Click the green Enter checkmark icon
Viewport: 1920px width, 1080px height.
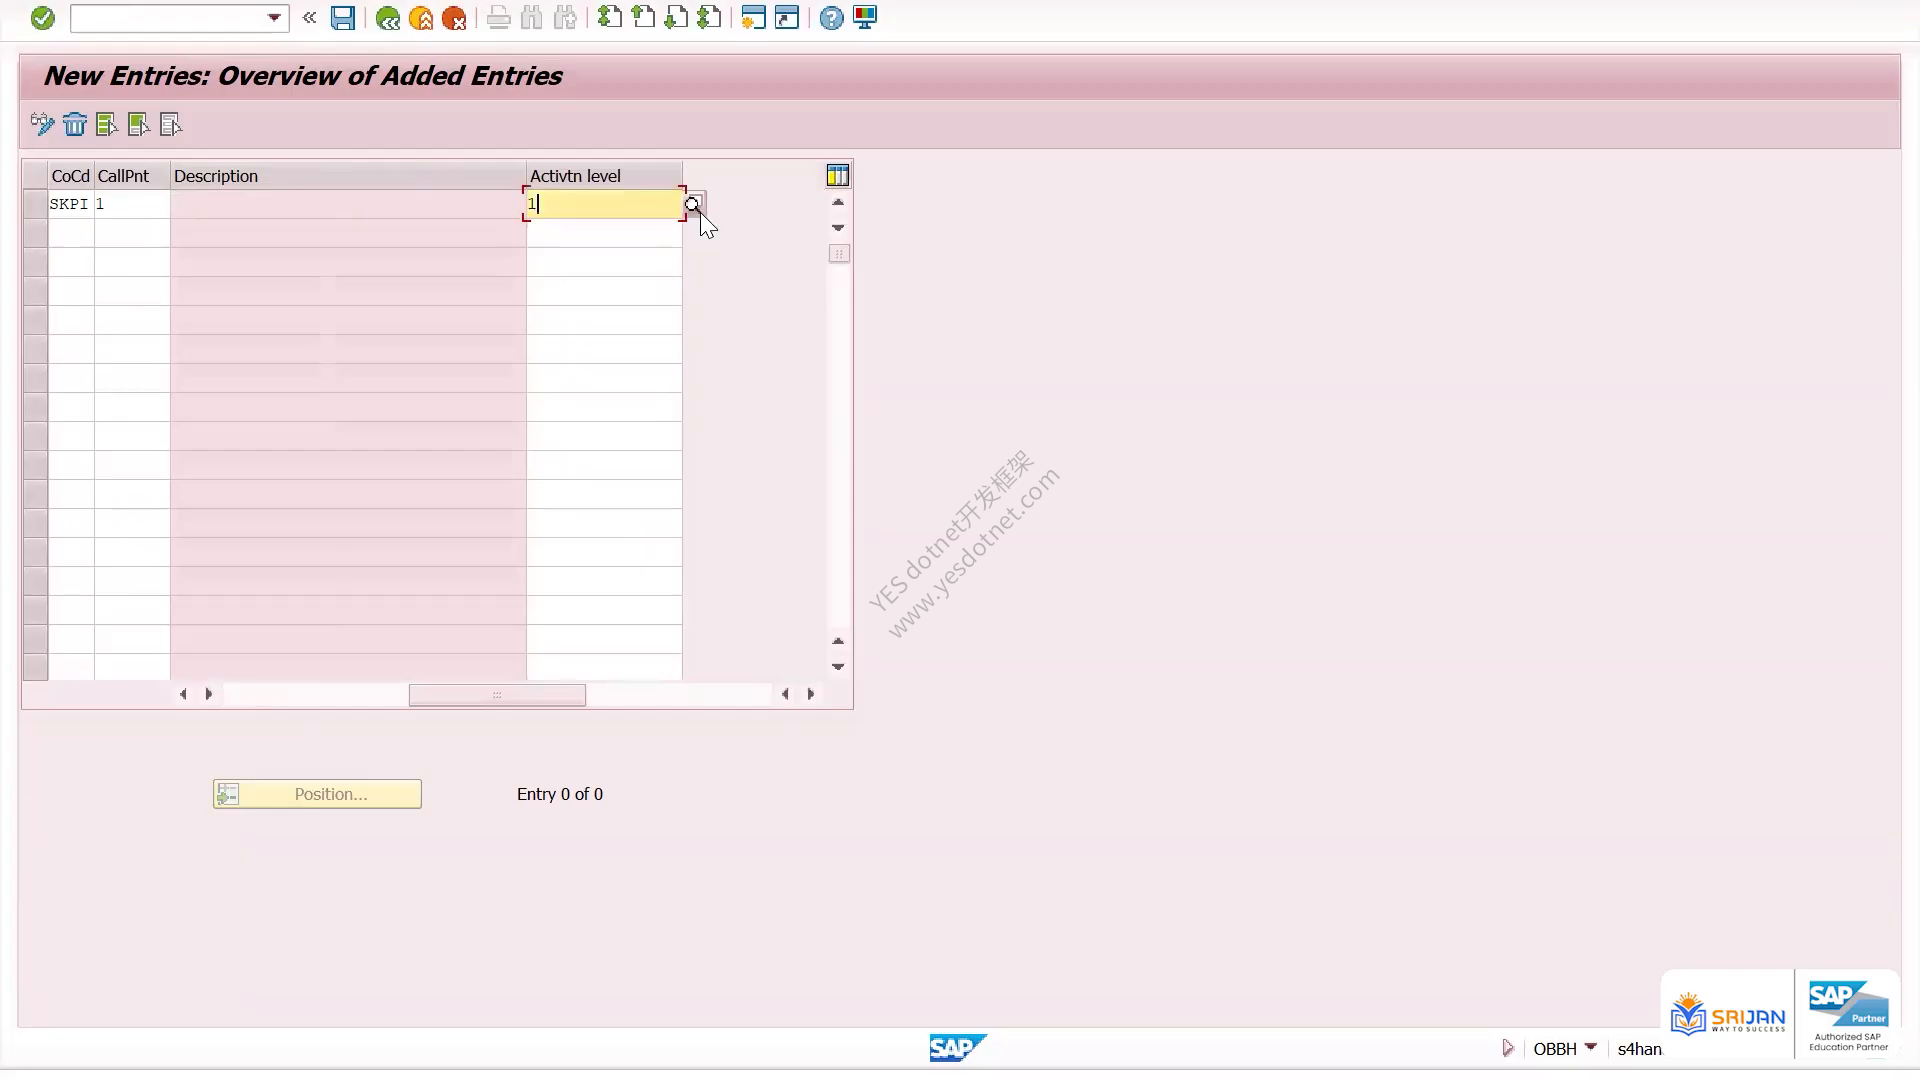pos(42,18)
